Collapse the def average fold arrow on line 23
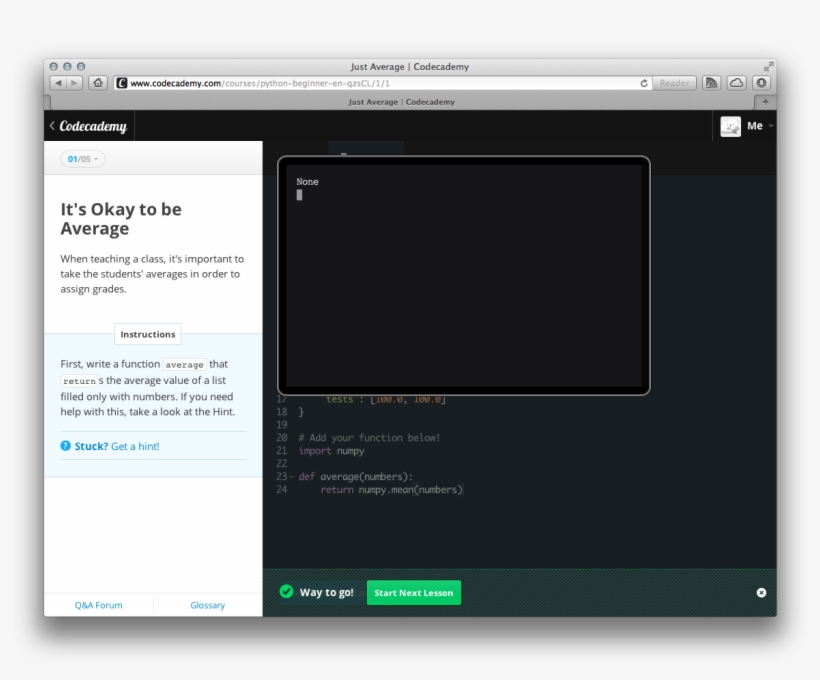 click(x=291, y=477)
